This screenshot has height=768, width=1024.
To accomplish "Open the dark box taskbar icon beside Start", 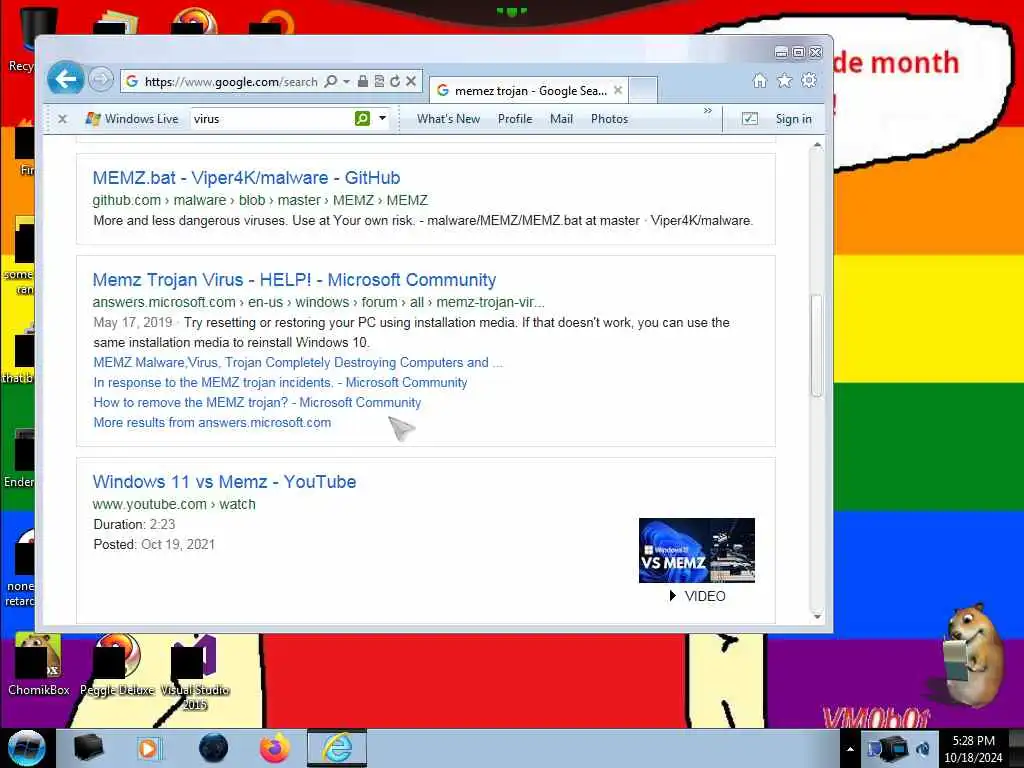I will (88, 748).
